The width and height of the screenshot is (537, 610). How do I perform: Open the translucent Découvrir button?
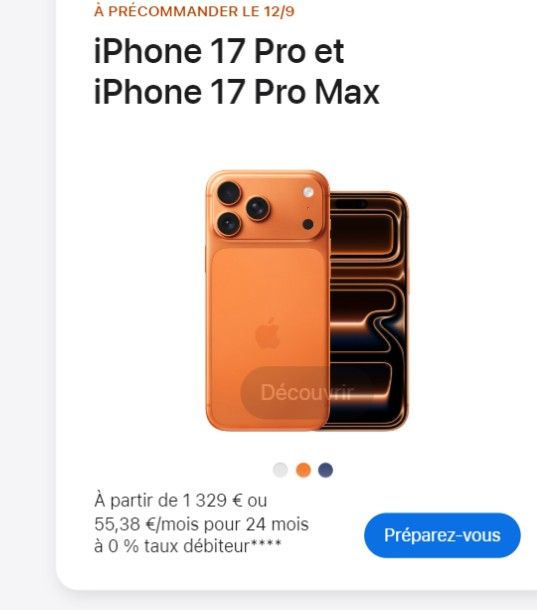tap(306, 392)
